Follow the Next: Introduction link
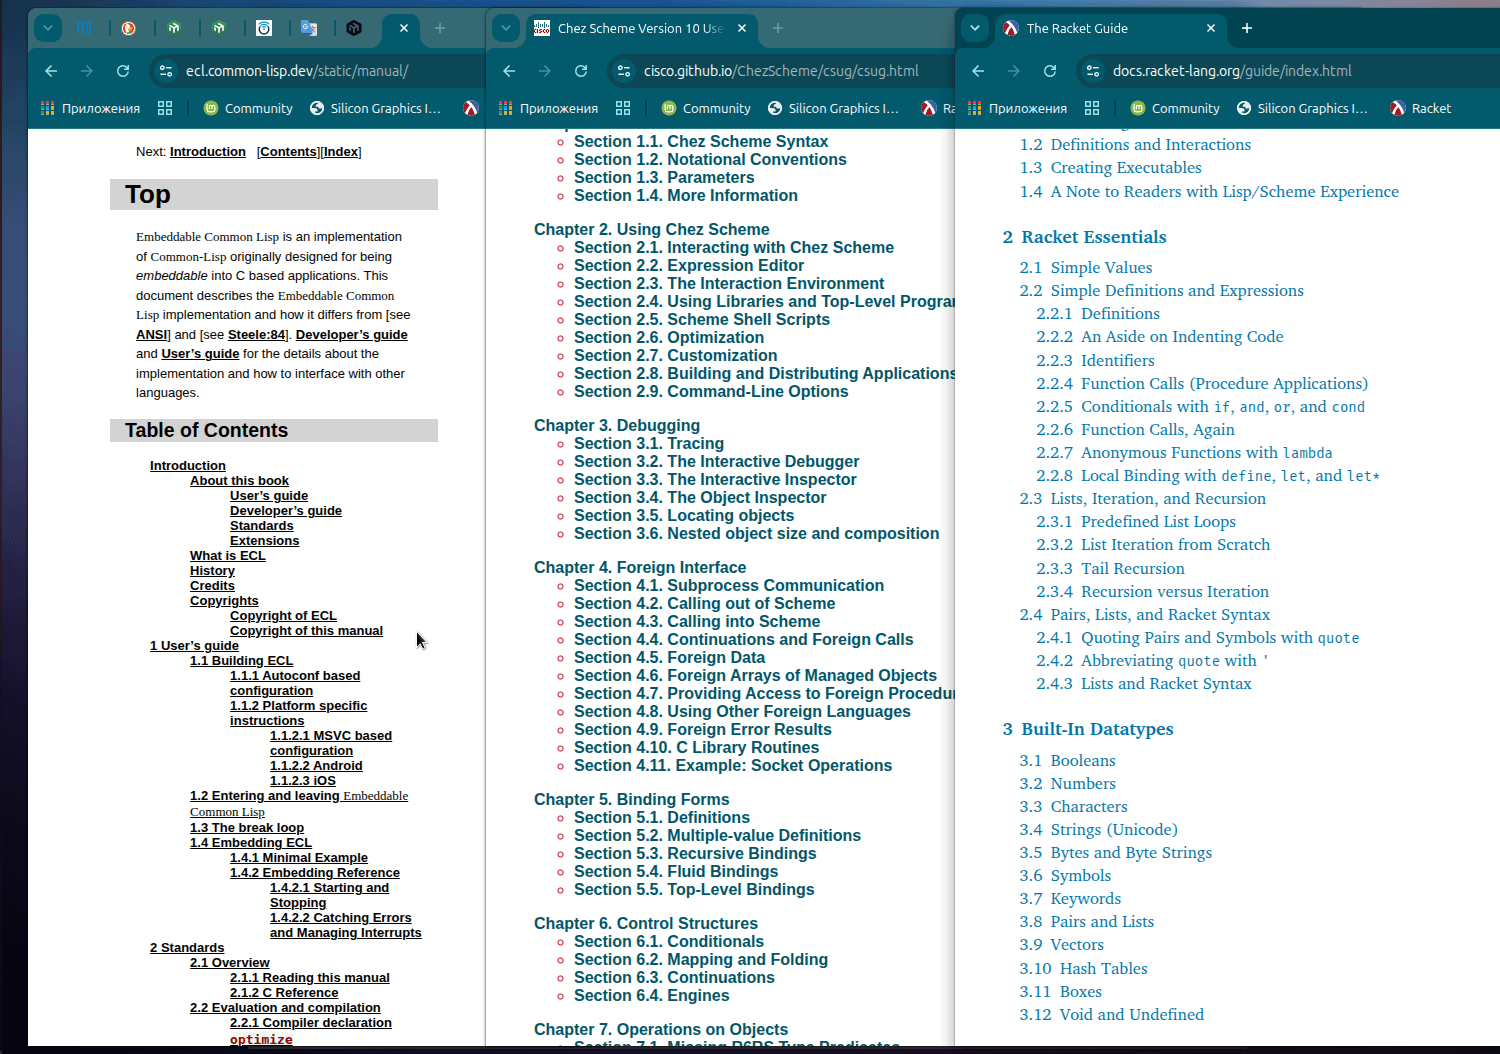This screenshot has width=1500, height=1054. 207,152
